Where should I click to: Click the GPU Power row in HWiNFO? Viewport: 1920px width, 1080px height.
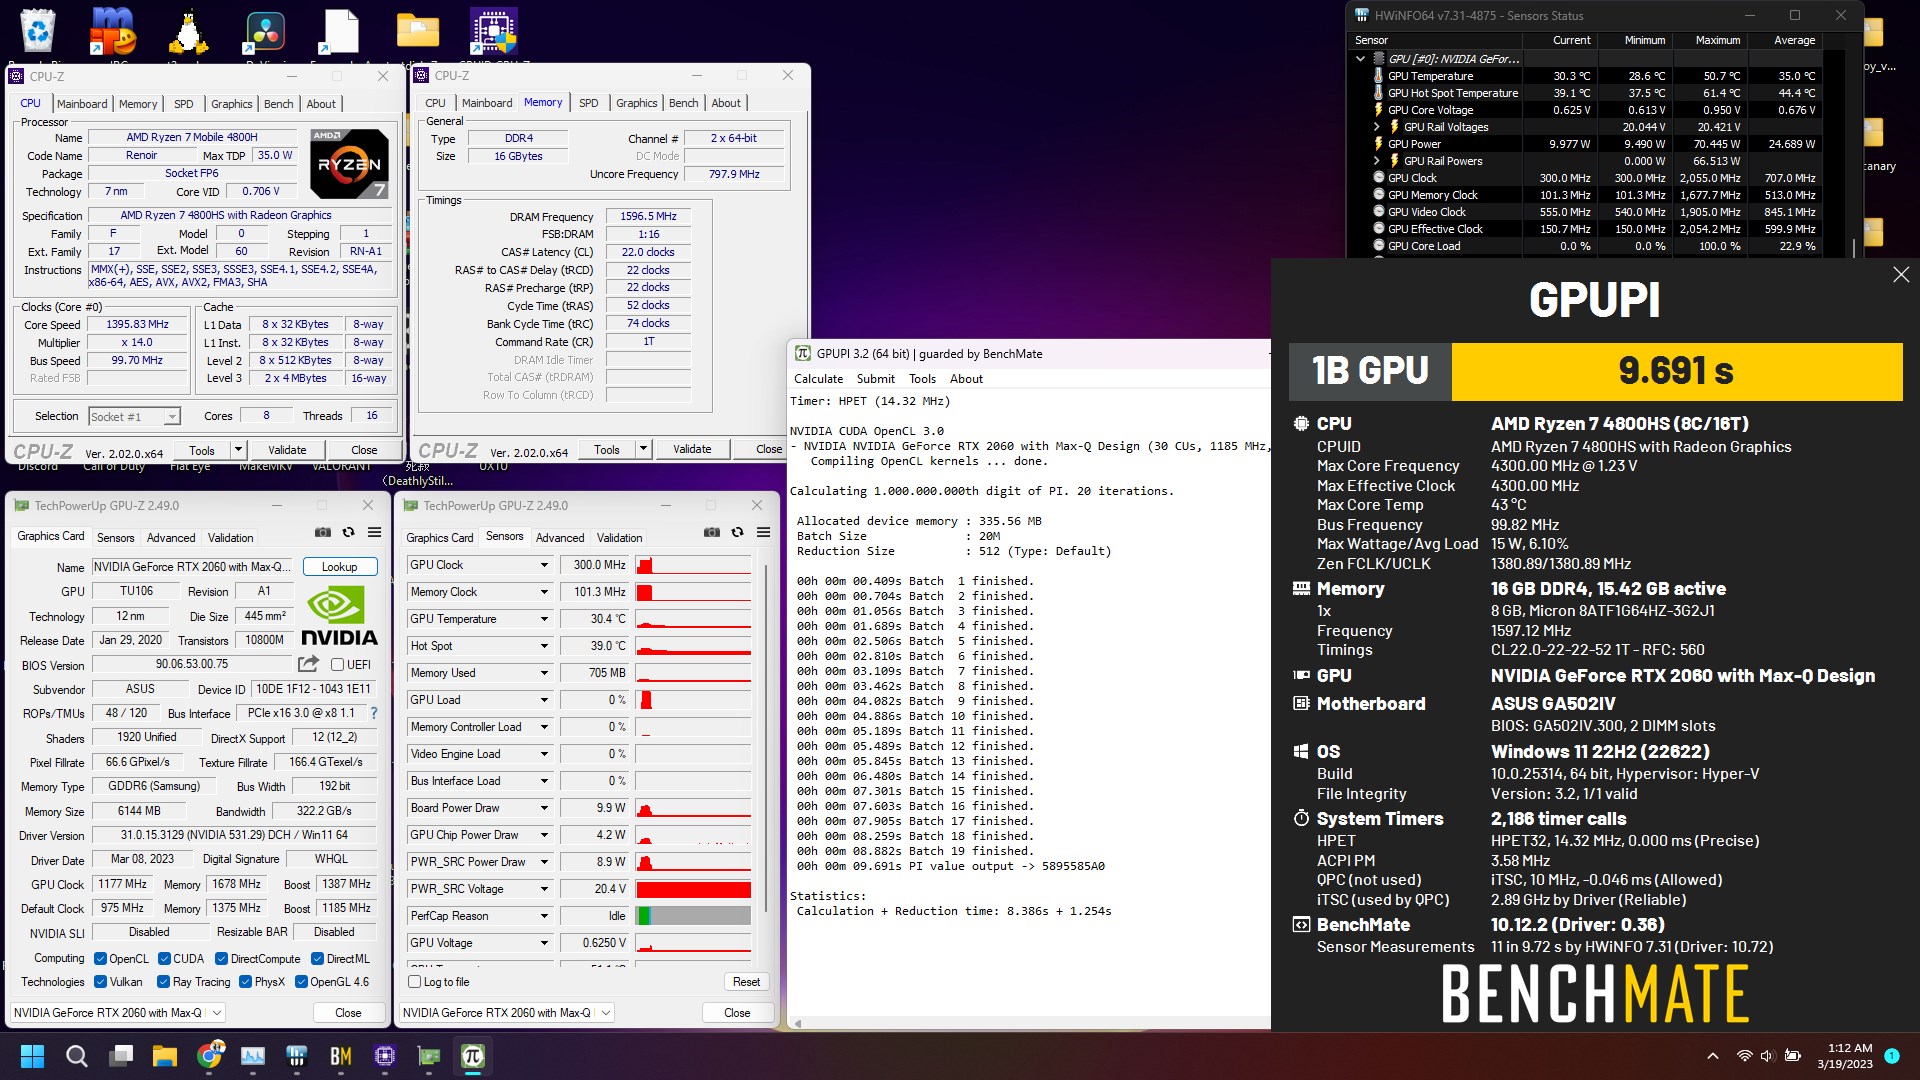click(x=1597, y=144)
